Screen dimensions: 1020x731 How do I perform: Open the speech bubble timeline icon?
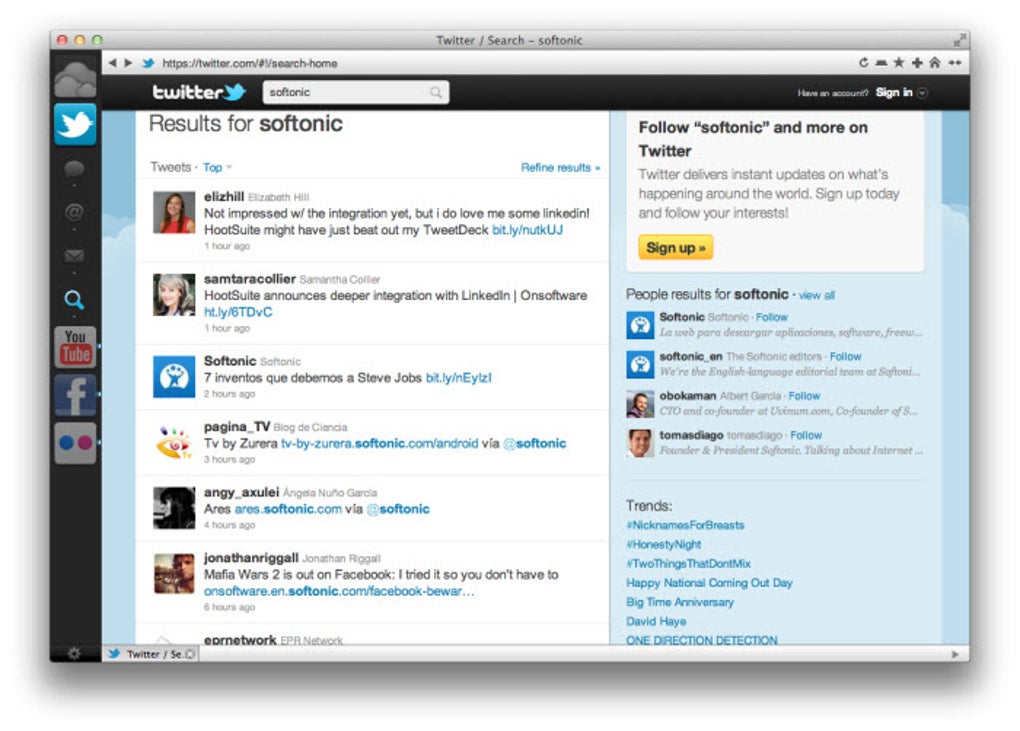[x=74, y=169]
